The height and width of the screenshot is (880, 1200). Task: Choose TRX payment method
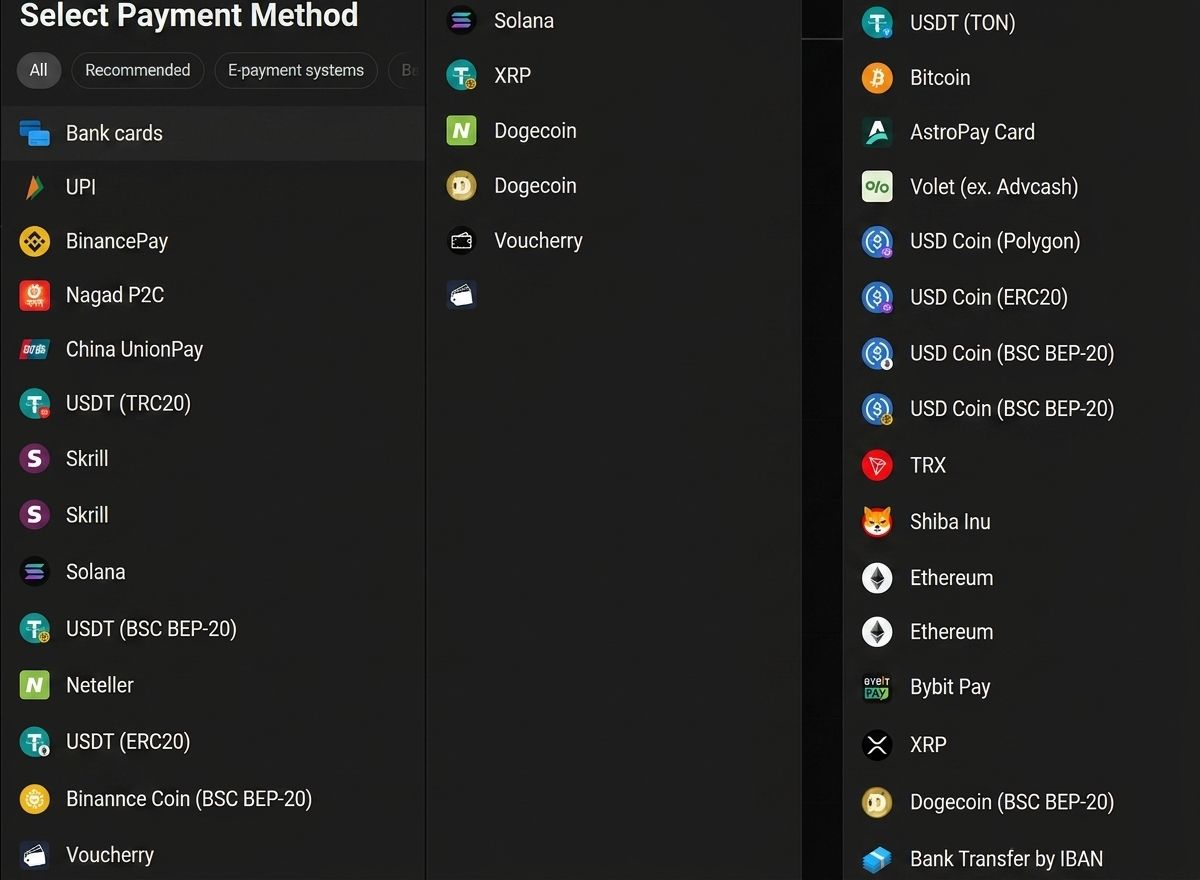[x=928, y=465]
